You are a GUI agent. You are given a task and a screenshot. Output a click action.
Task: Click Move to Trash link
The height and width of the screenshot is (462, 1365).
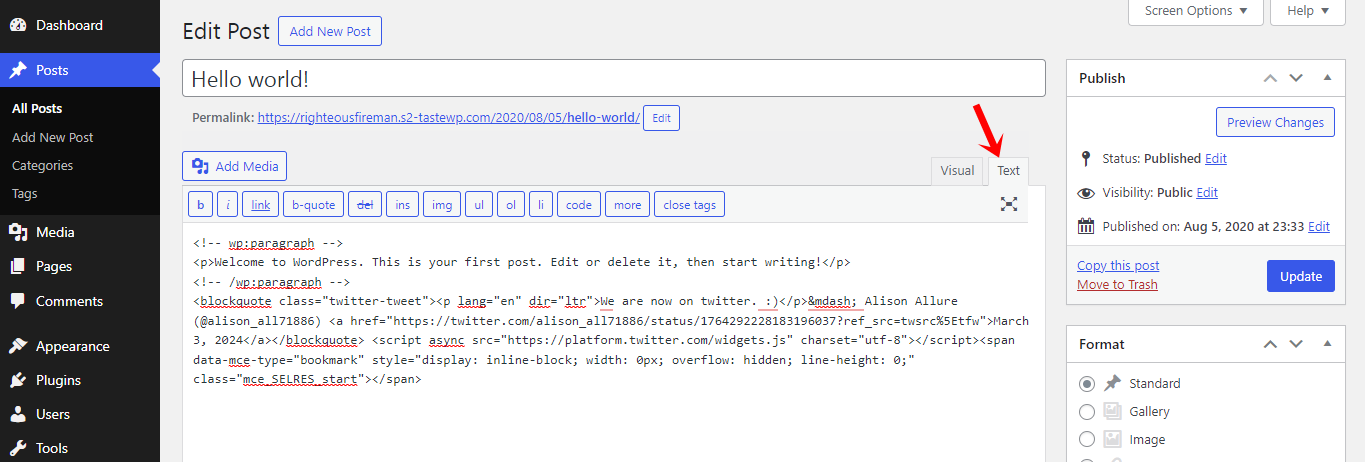(x=1117, y=284)
